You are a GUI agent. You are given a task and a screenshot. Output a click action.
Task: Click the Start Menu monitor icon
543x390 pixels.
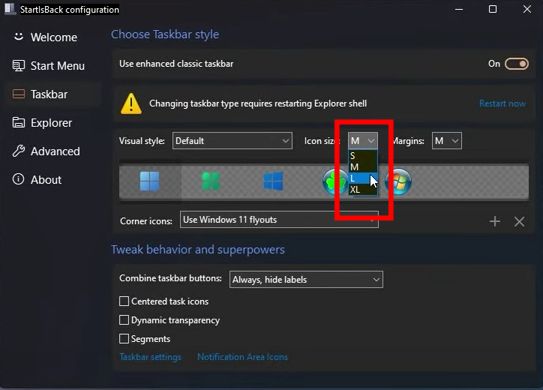18,65
